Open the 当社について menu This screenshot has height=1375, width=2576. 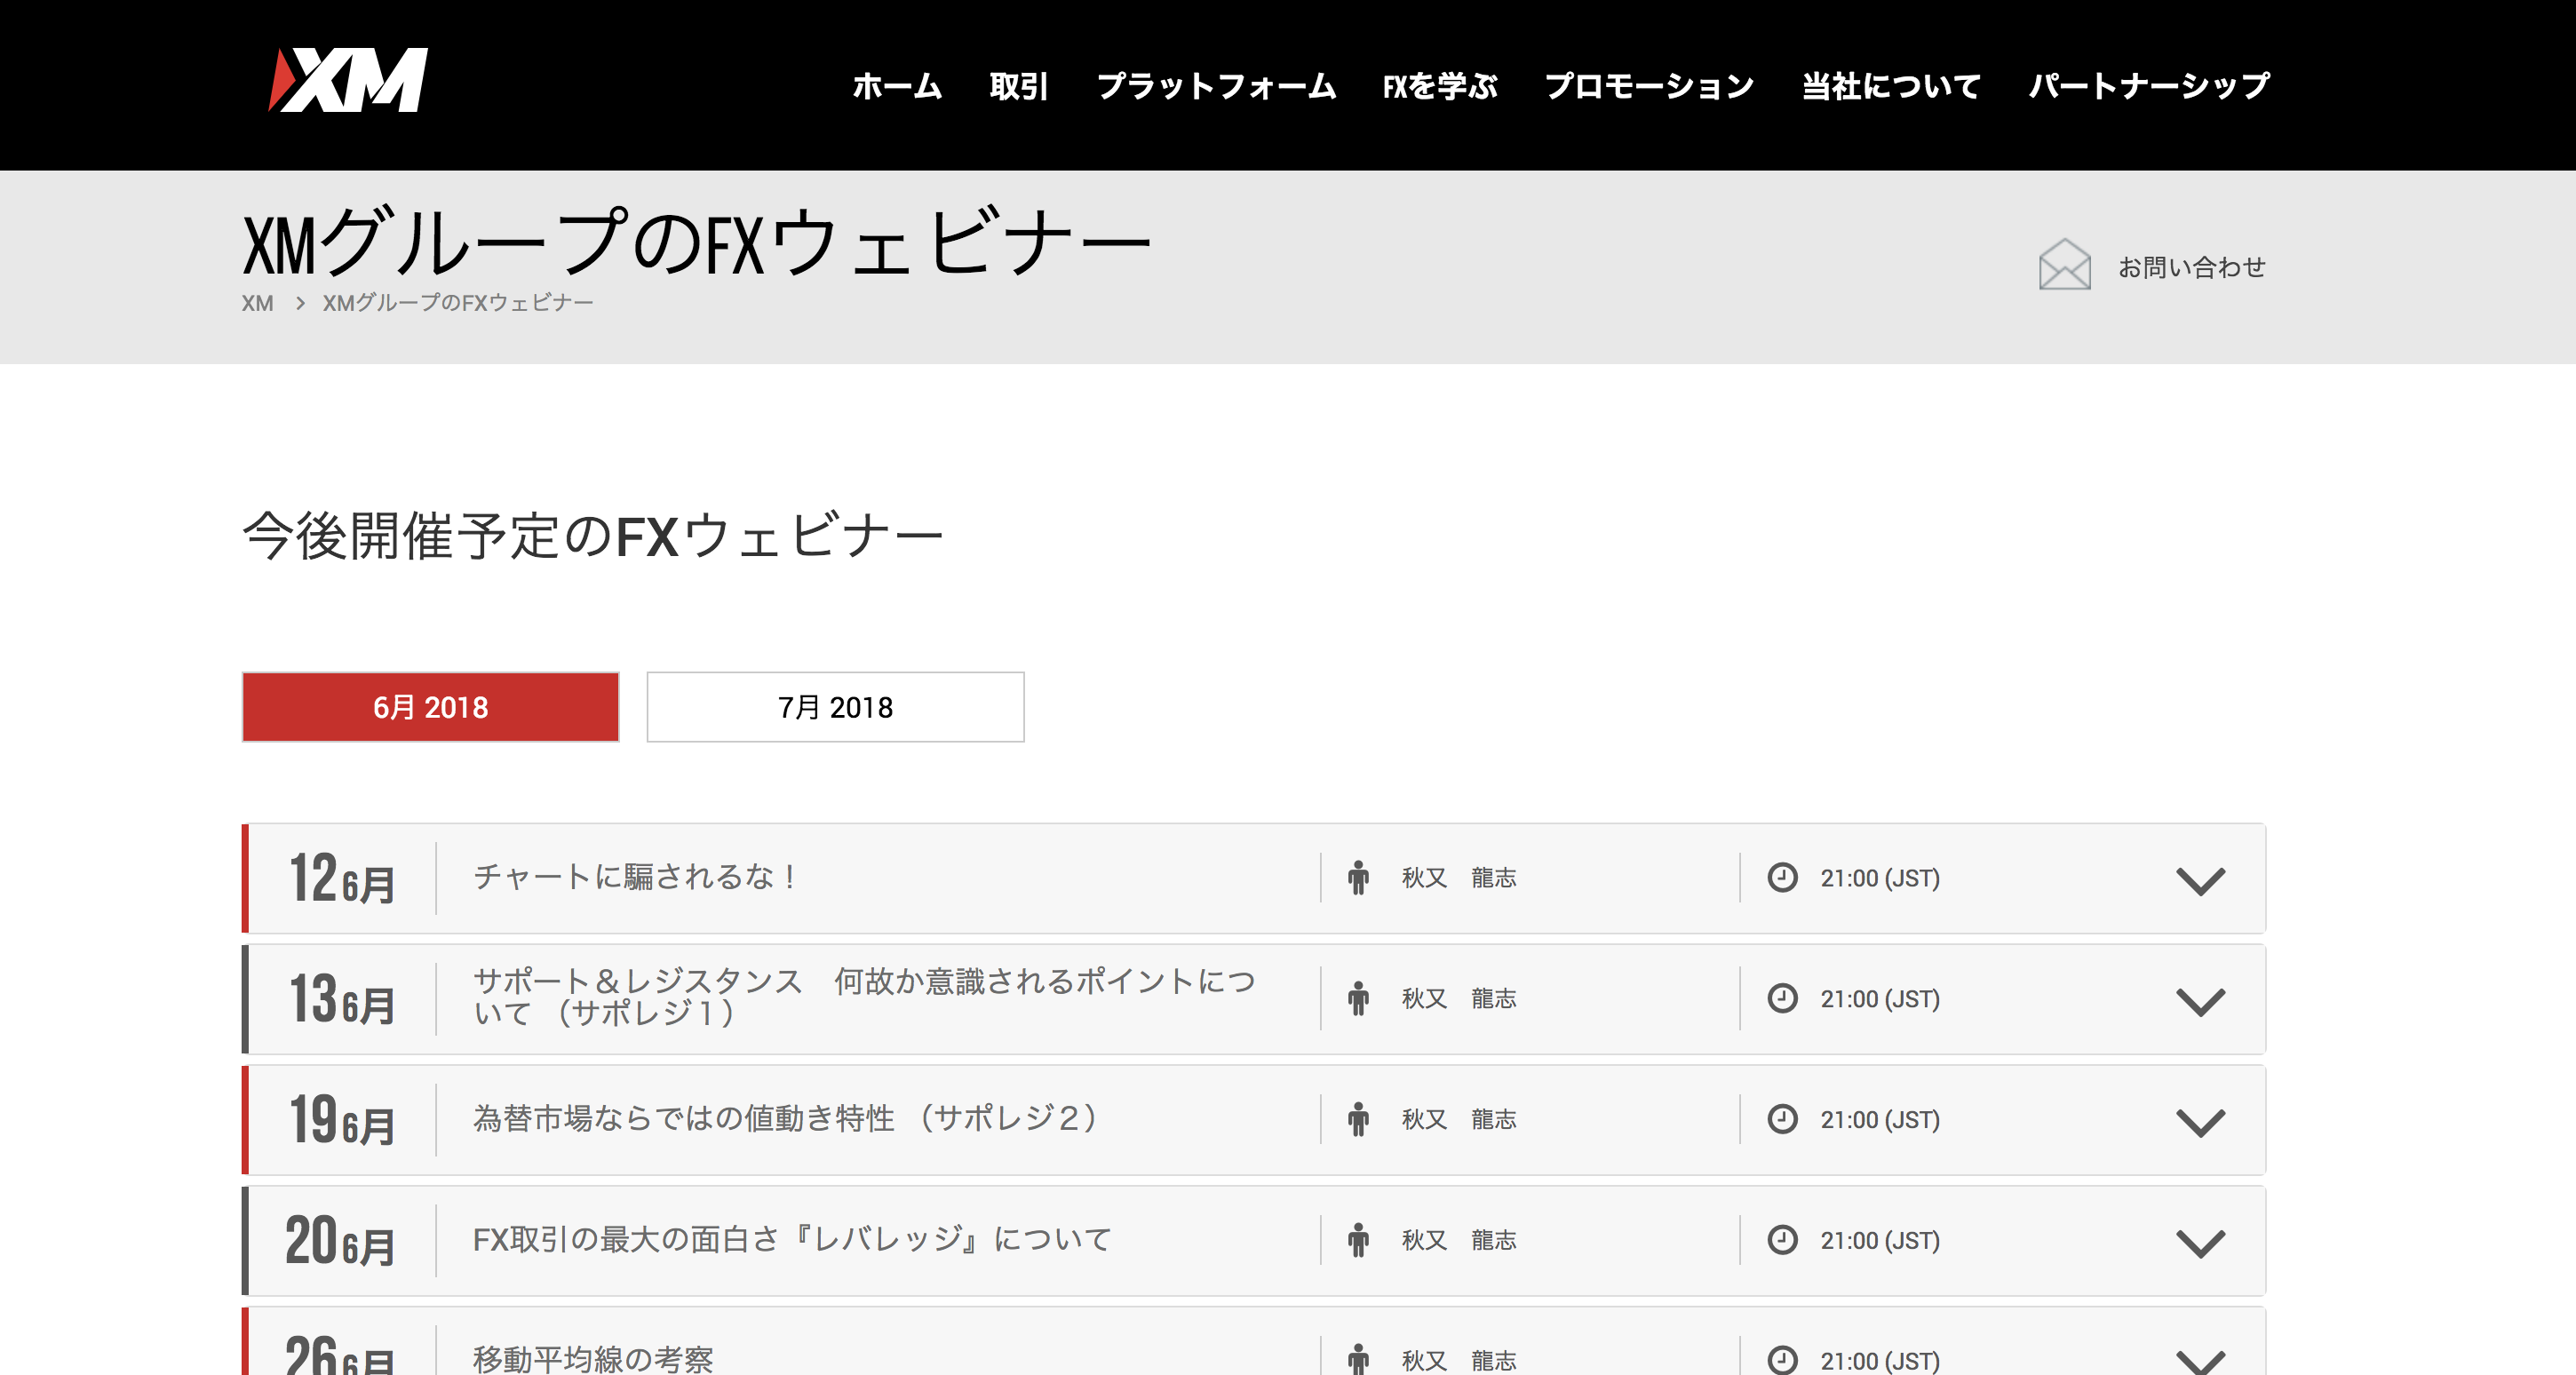(x=1891, y=86)
